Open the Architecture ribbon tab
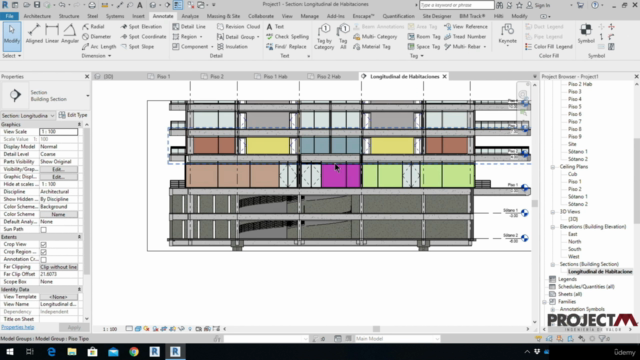Screen dimensions: 640x360 [x=37, y=16]
